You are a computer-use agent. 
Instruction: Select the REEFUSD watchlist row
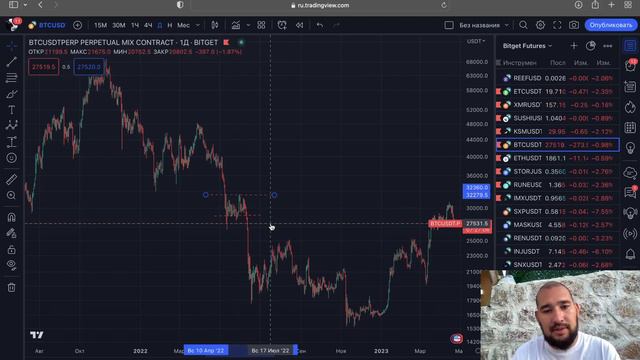pos(558,78)
